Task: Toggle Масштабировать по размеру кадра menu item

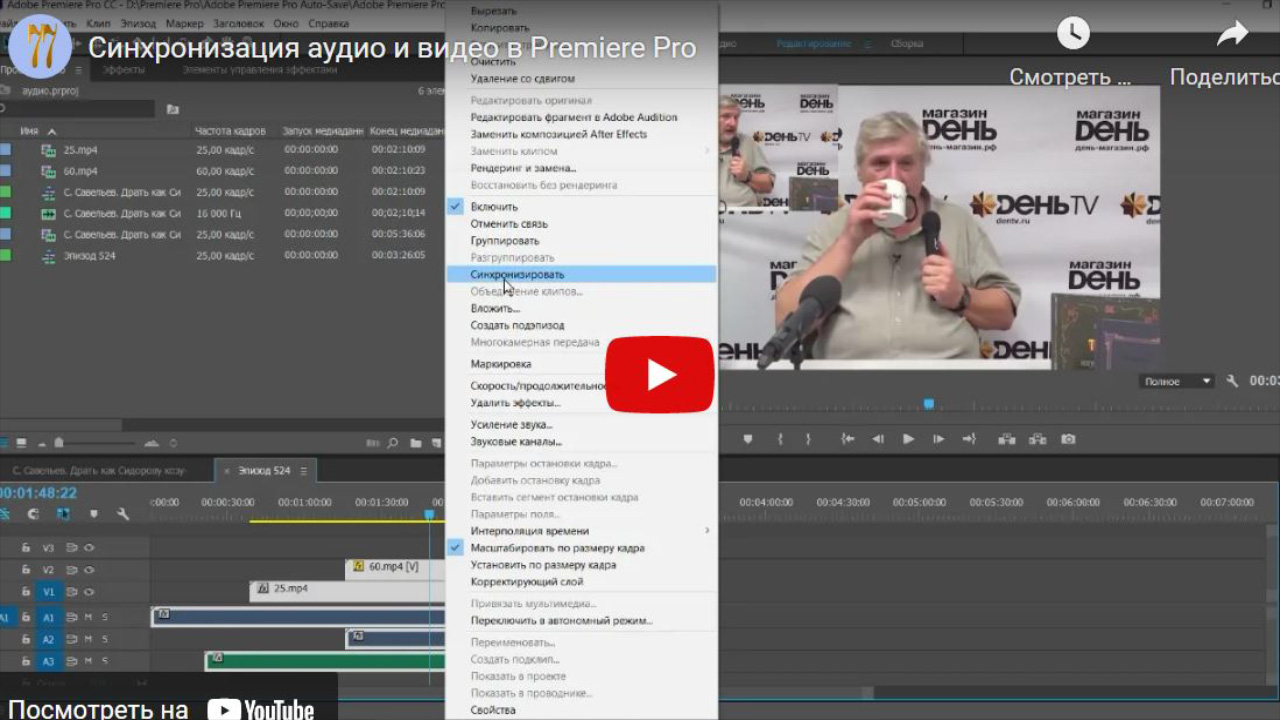Action: (580, 548)
